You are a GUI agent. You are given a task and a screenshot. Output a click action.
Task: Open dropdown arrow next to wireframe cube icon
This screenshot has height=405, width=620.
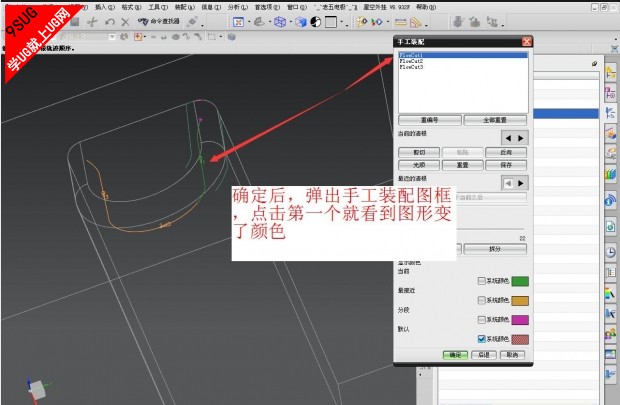click(x=291, y=23)
